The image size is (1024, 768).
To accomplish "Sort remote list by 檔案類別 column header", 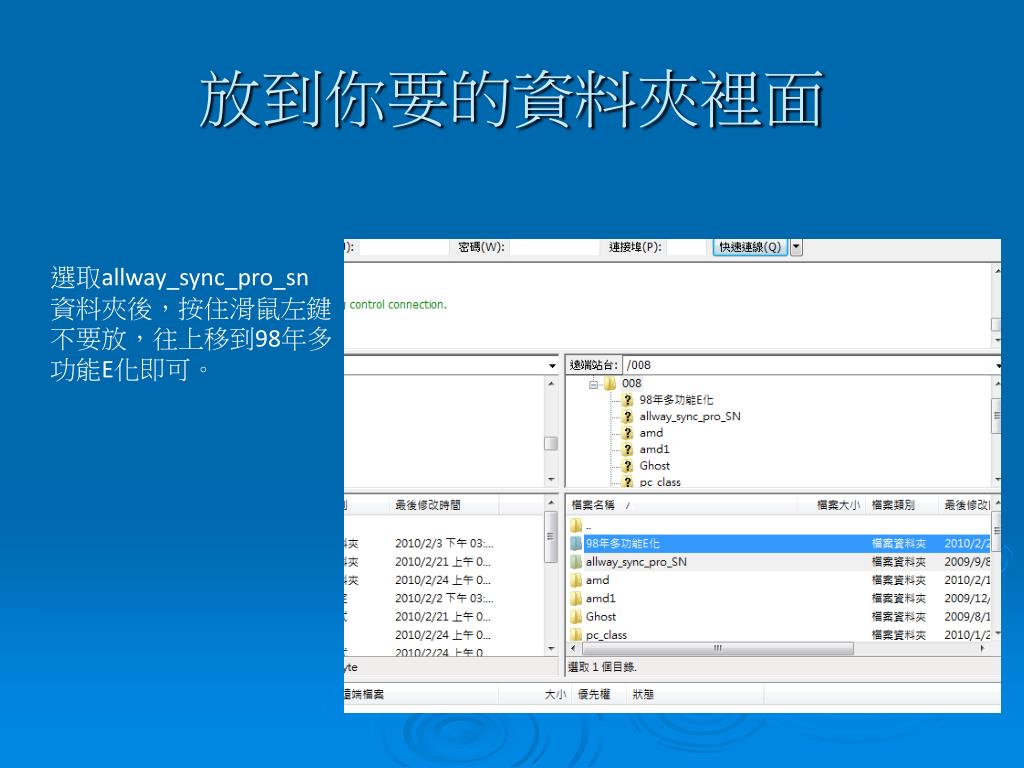I will coord(902,505).
